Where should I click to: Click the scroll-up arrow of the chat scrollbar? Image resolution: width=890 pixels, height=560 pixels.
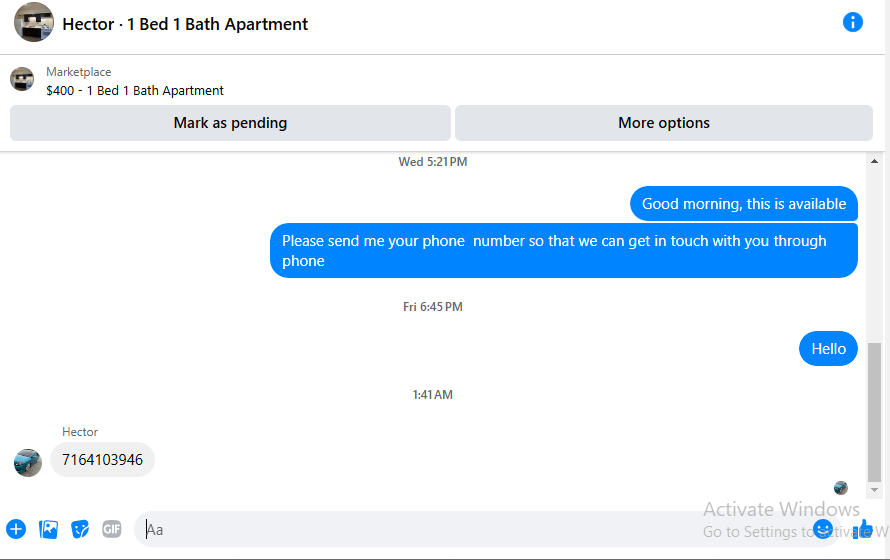click(874, 162)
